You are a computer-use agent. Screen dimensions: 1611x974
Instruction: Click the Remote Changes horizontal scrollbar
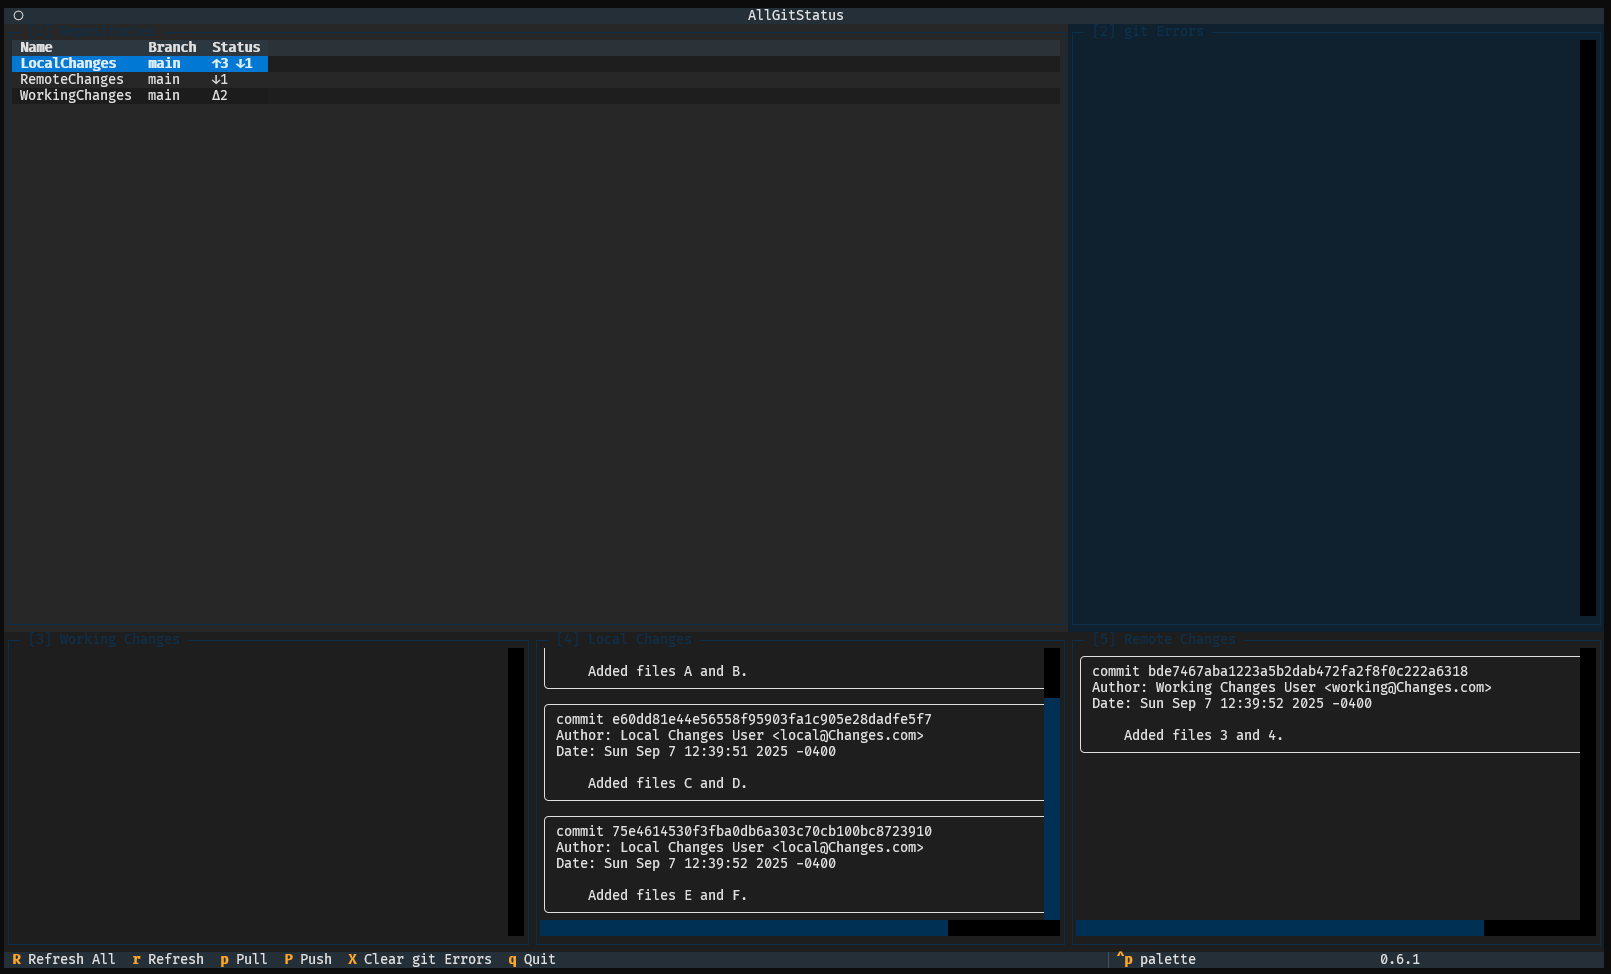[x=1336, y=928]
